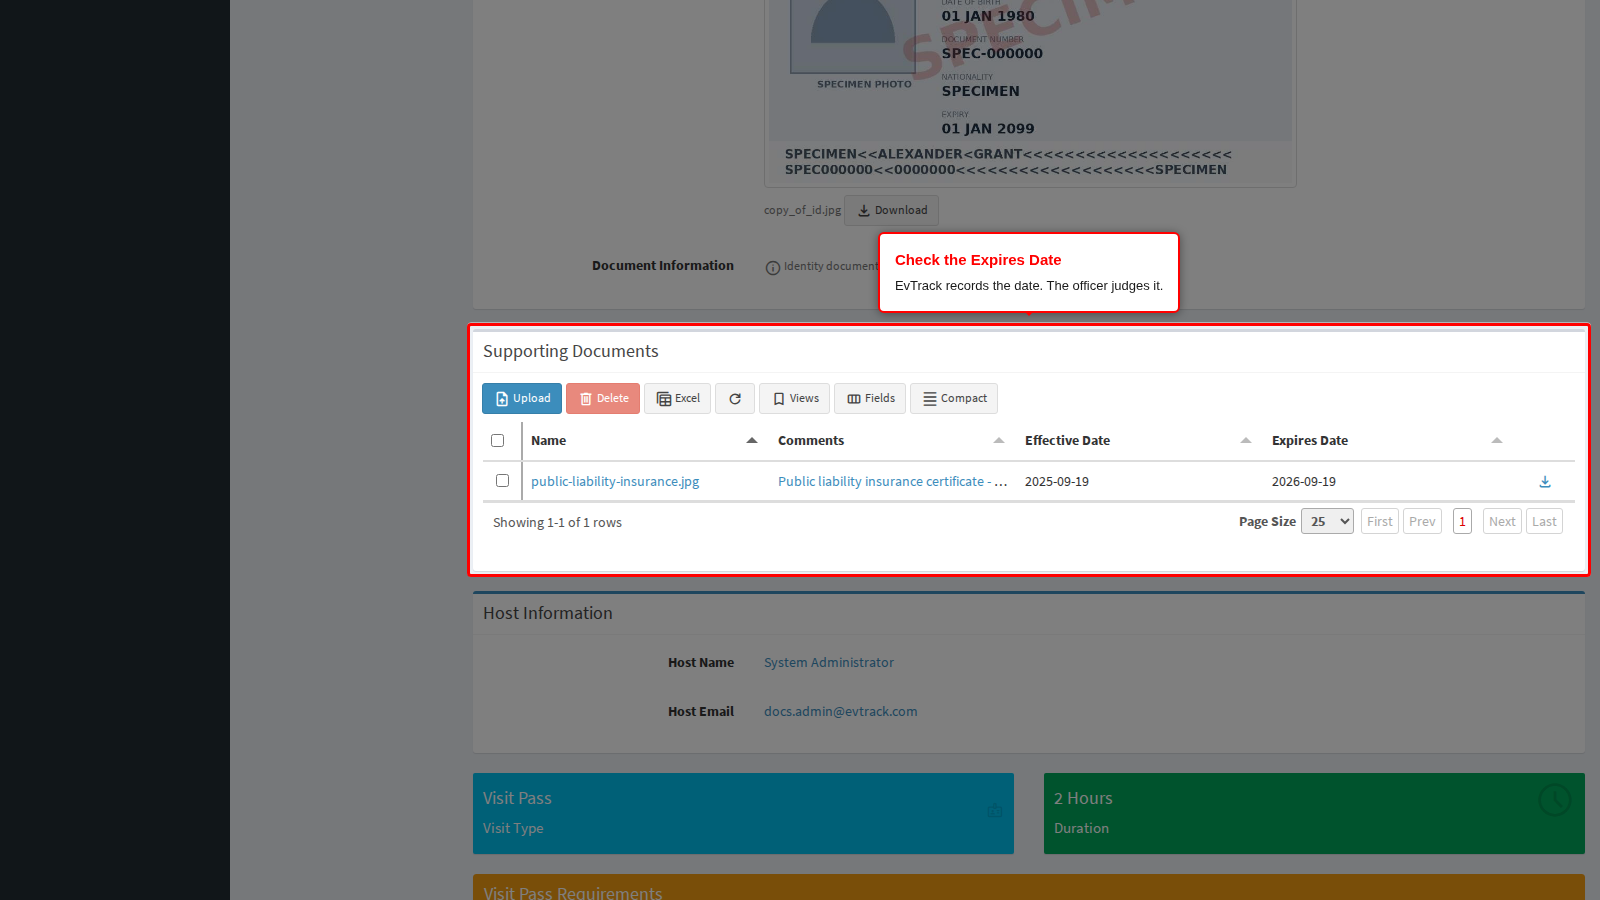Sort by the Expires Date column arrow
This screenshot has height=900, width=1600.
tap(1497, 440)
